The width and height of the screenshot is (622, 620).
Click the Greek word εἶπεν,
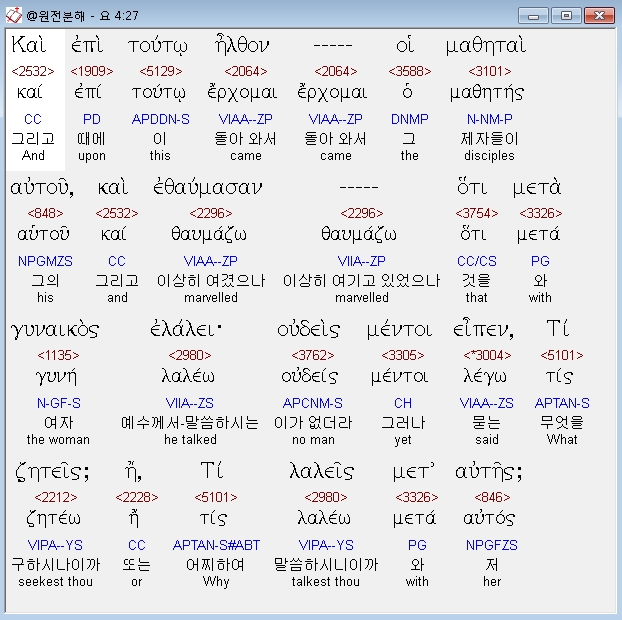pos(484,329)
